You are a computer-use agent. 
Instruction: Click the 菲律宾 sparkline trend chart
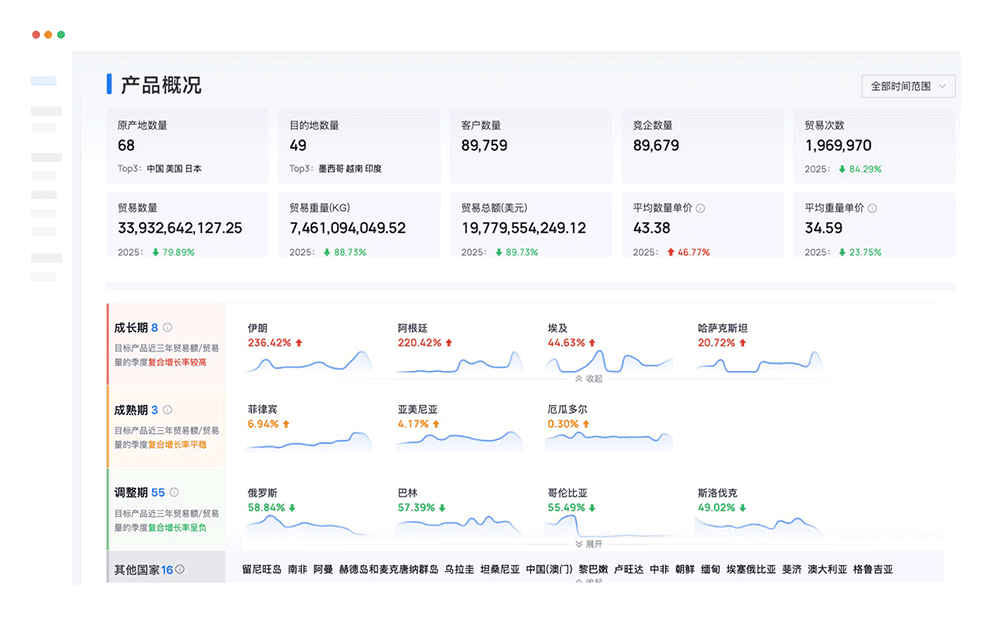pyautogui.click(x=309, y=440)
